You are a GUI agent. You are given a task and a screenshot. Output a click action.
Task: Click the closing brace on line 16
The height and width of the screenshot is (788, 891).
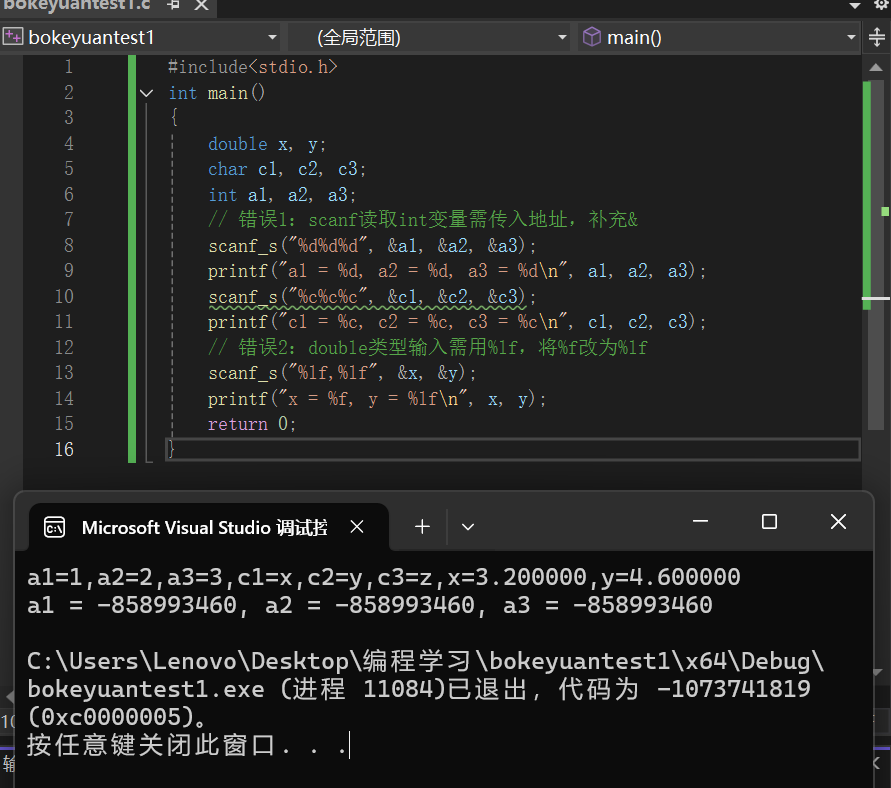(x=170, y=449)
